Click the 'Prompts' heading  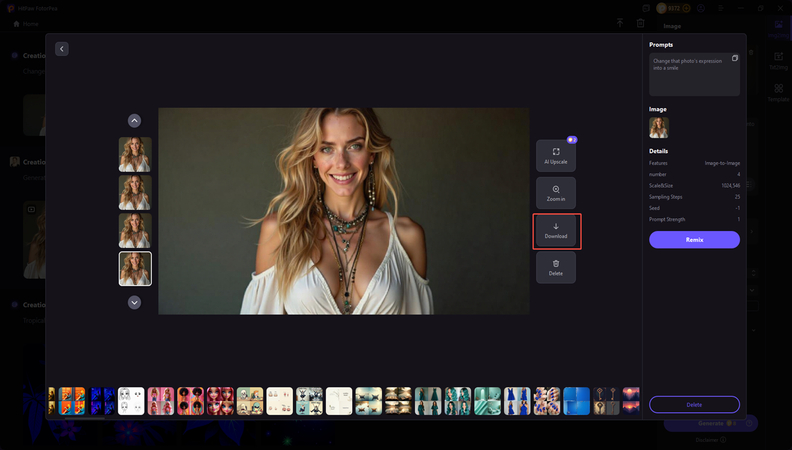point(661,44)
